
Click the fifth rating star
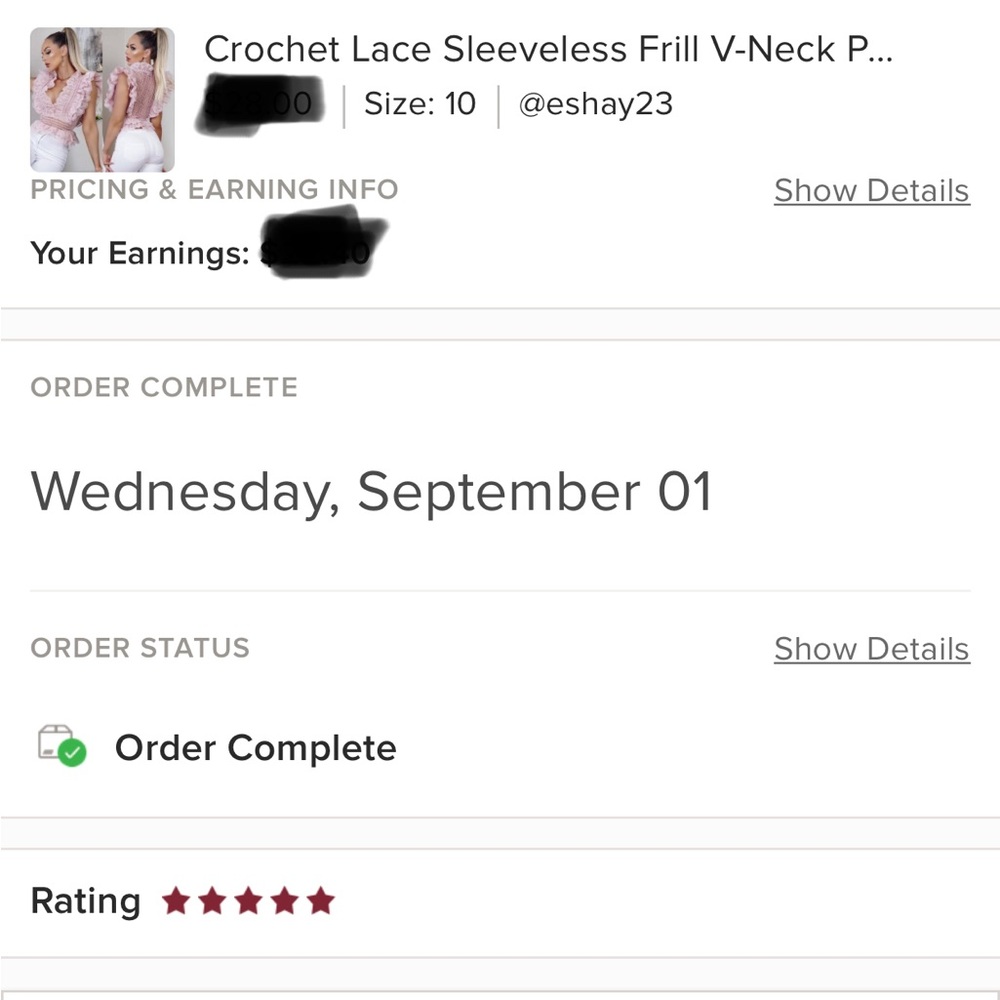click(x=321, y=901)
